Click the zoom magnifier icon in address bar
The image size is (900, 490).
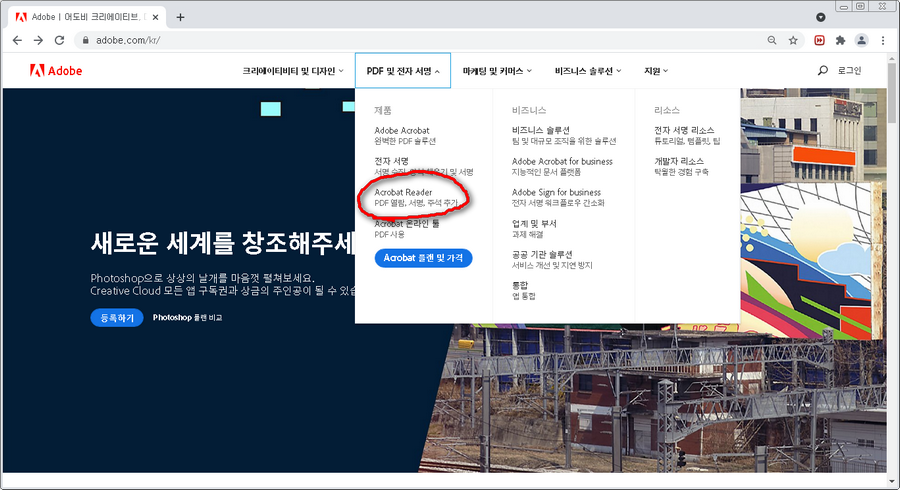pyautogui.click(x=772, y=40)
